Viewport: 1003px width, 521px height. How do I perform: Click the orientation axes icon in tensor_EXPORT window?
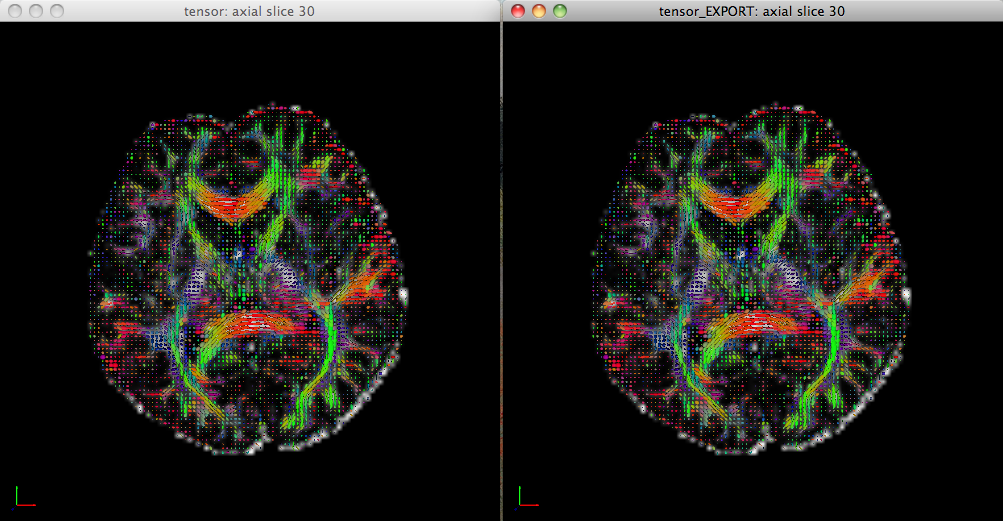pyautogui.click(x=527, y=495)
